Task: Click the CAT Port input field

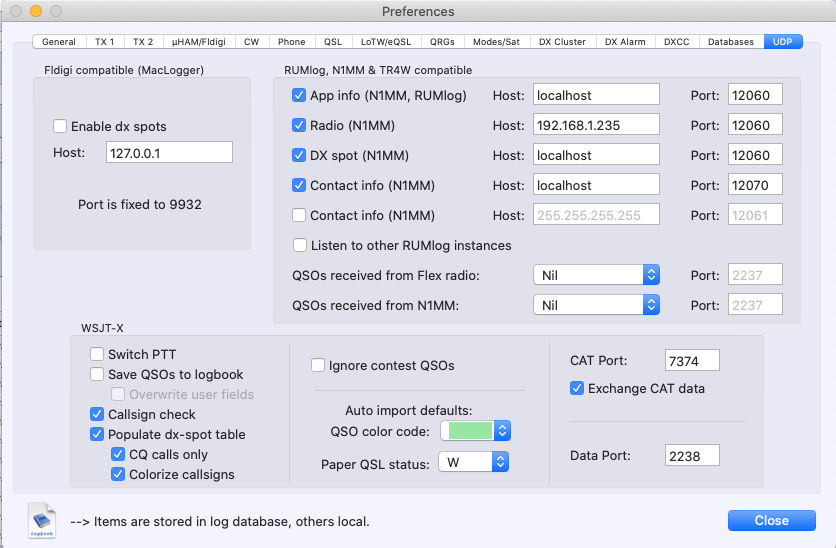Action: pyautogui.click(x=691, y=360)
